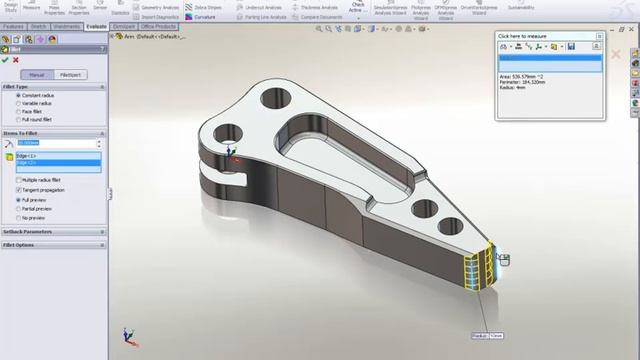The width and height of the screenshot is (640, 360).
Task: Select Constant radius fillet type
Action: tap(35, 95)
